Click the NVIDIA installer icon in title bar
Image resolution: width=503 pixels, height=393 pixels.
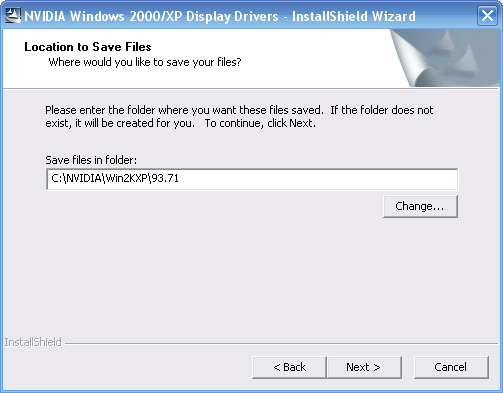coord(13,15)
